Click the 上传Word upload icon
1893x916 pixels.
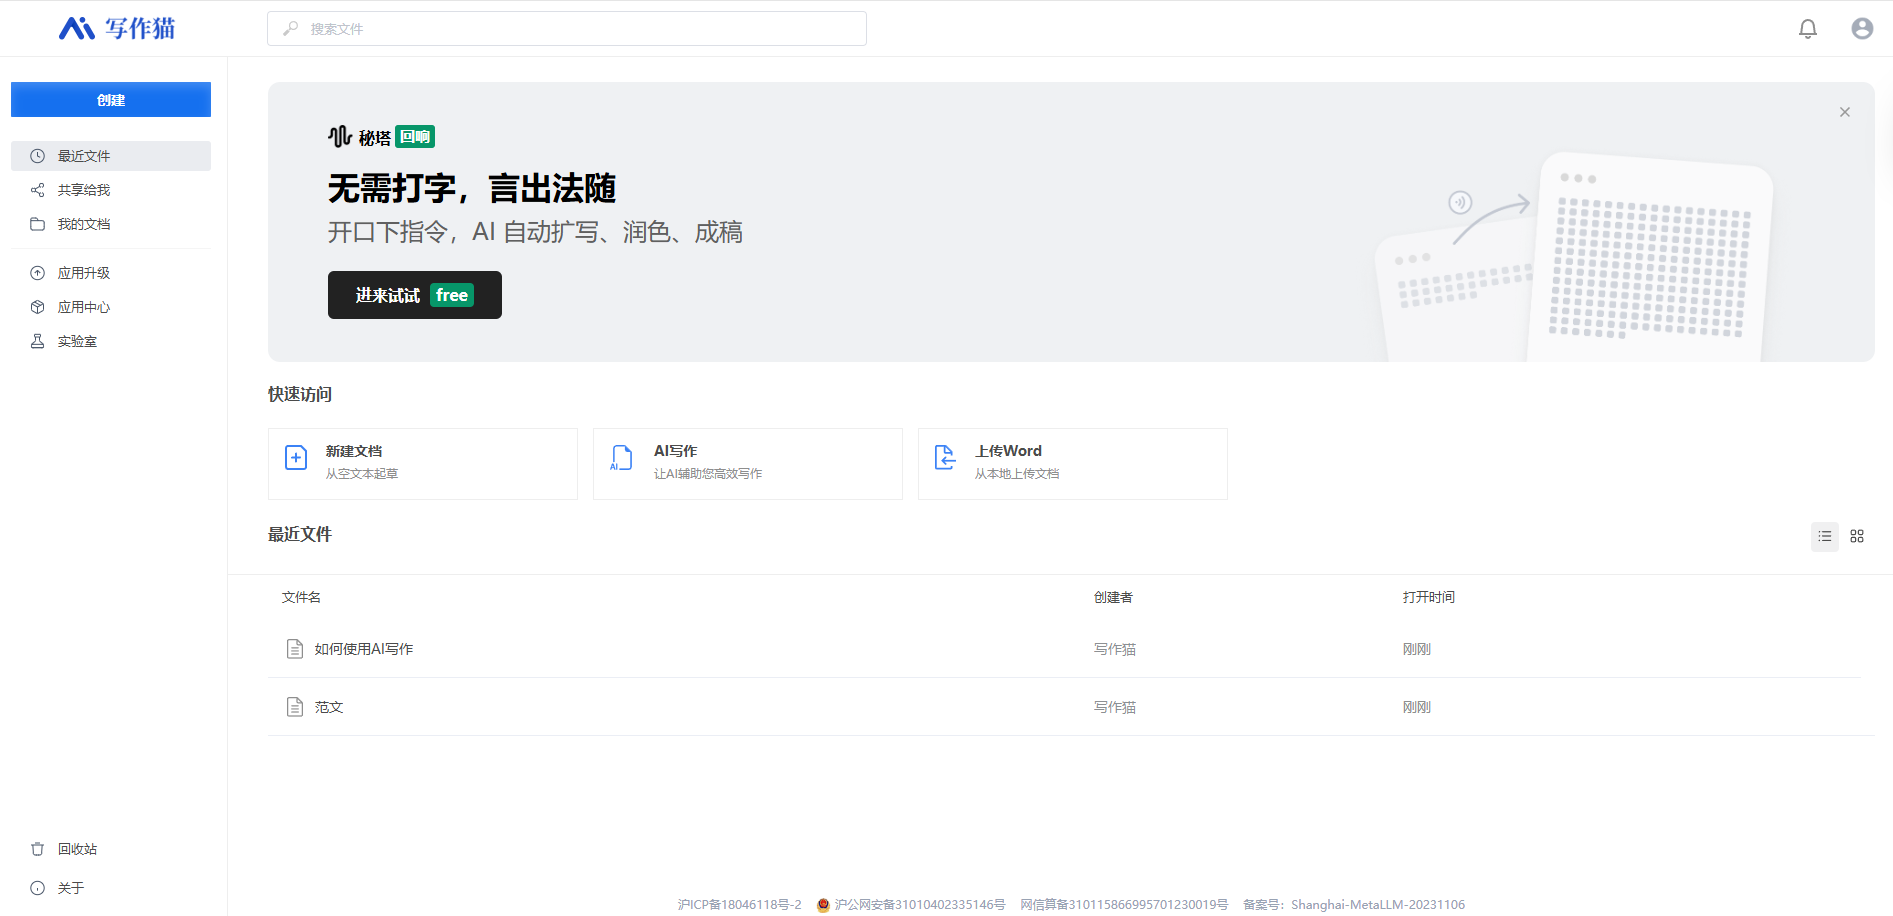coord(945,458)
